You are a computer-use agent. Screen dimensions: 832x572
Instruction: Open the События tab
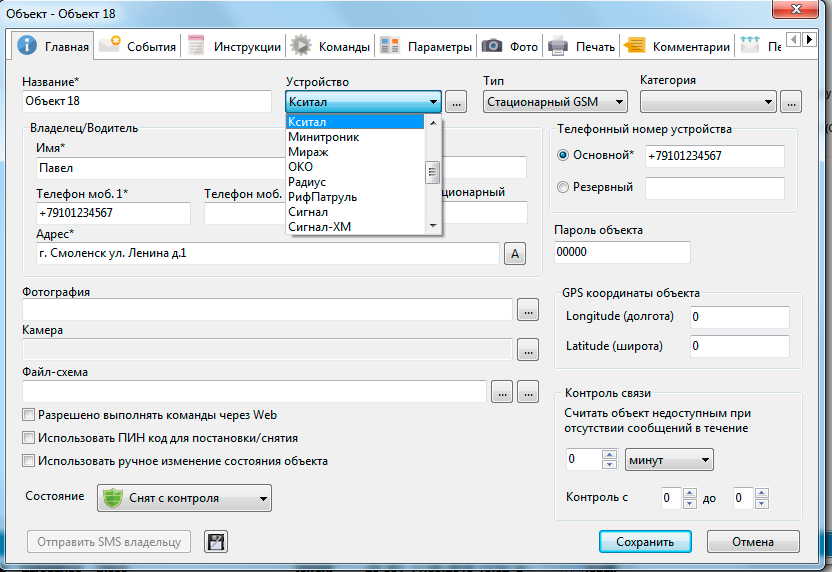pos(138,46)
